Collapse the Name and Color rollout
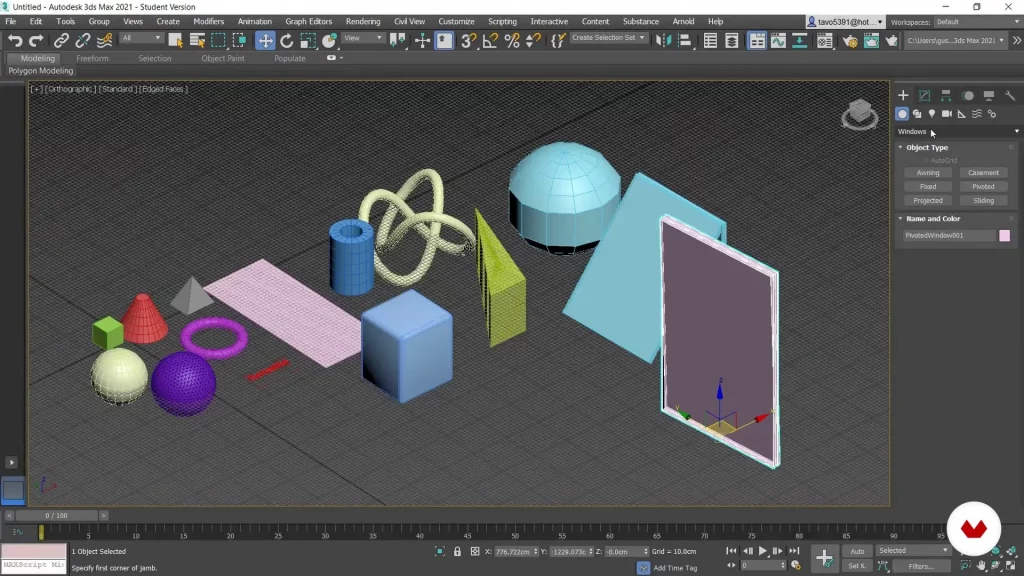 point(933,219)
